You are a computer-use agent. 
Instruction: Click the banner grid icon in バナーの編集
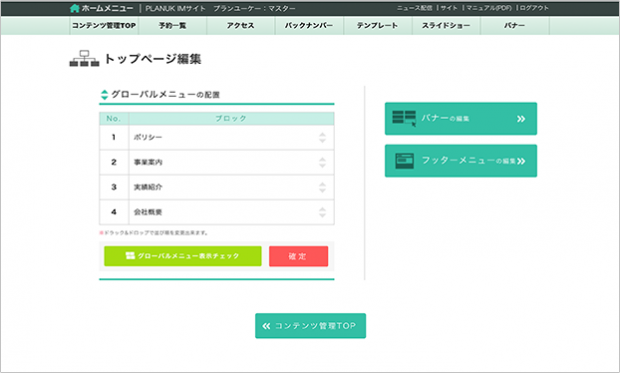[x=404, y=118]
